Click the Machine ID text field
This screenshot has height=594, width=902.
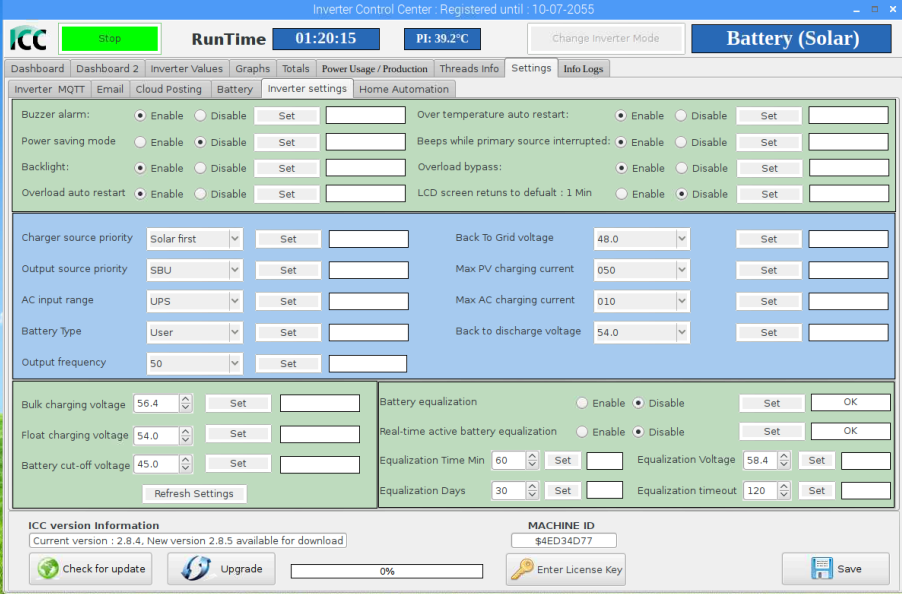point(563,541)
